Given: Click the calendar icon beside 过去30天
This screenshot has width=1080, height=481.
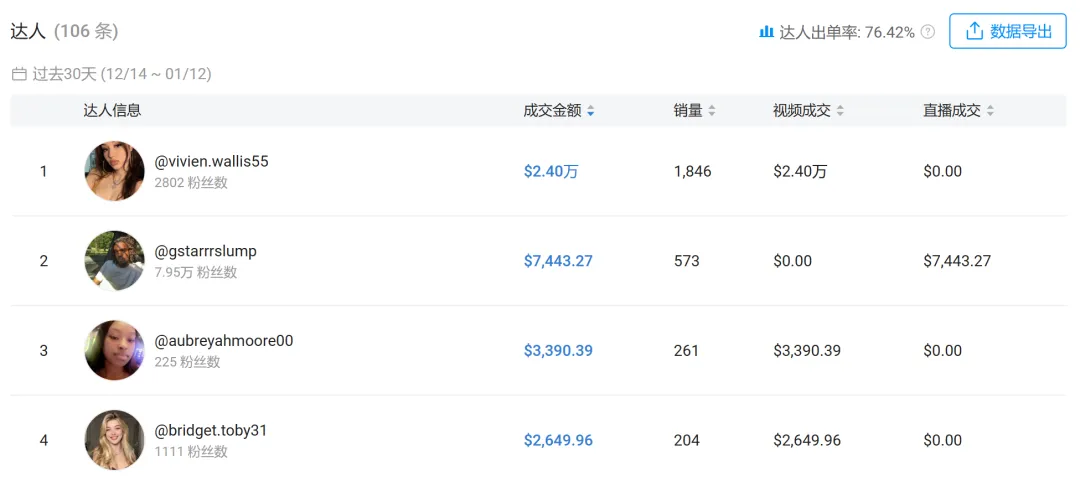Looking at the screenshot, I should coord(19,74).
